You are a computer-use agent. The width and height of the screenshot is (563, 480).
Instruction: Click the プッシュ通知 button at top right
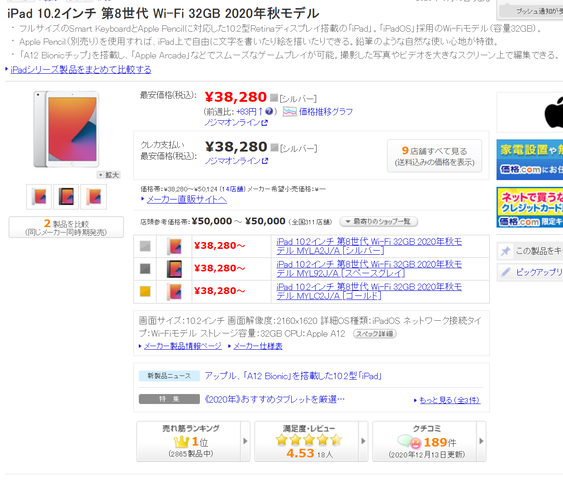[x=531, y=10]
